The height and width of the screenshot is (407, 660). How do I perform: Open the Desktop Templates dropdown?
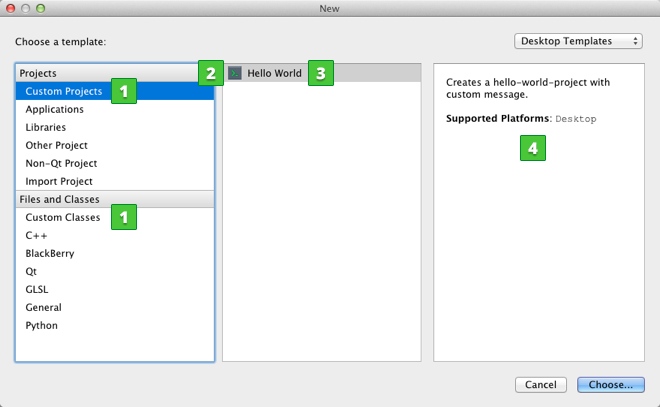pos(578,41)
